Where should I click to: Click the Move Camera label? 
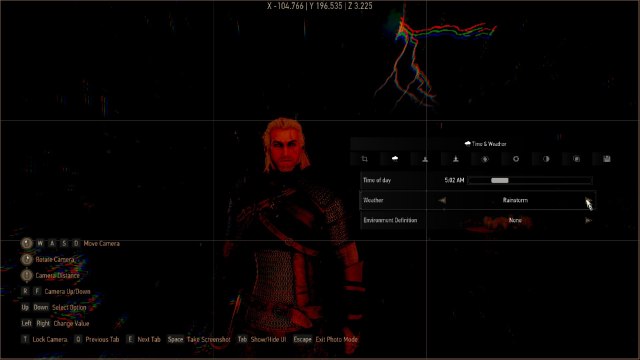click(102, 243)
